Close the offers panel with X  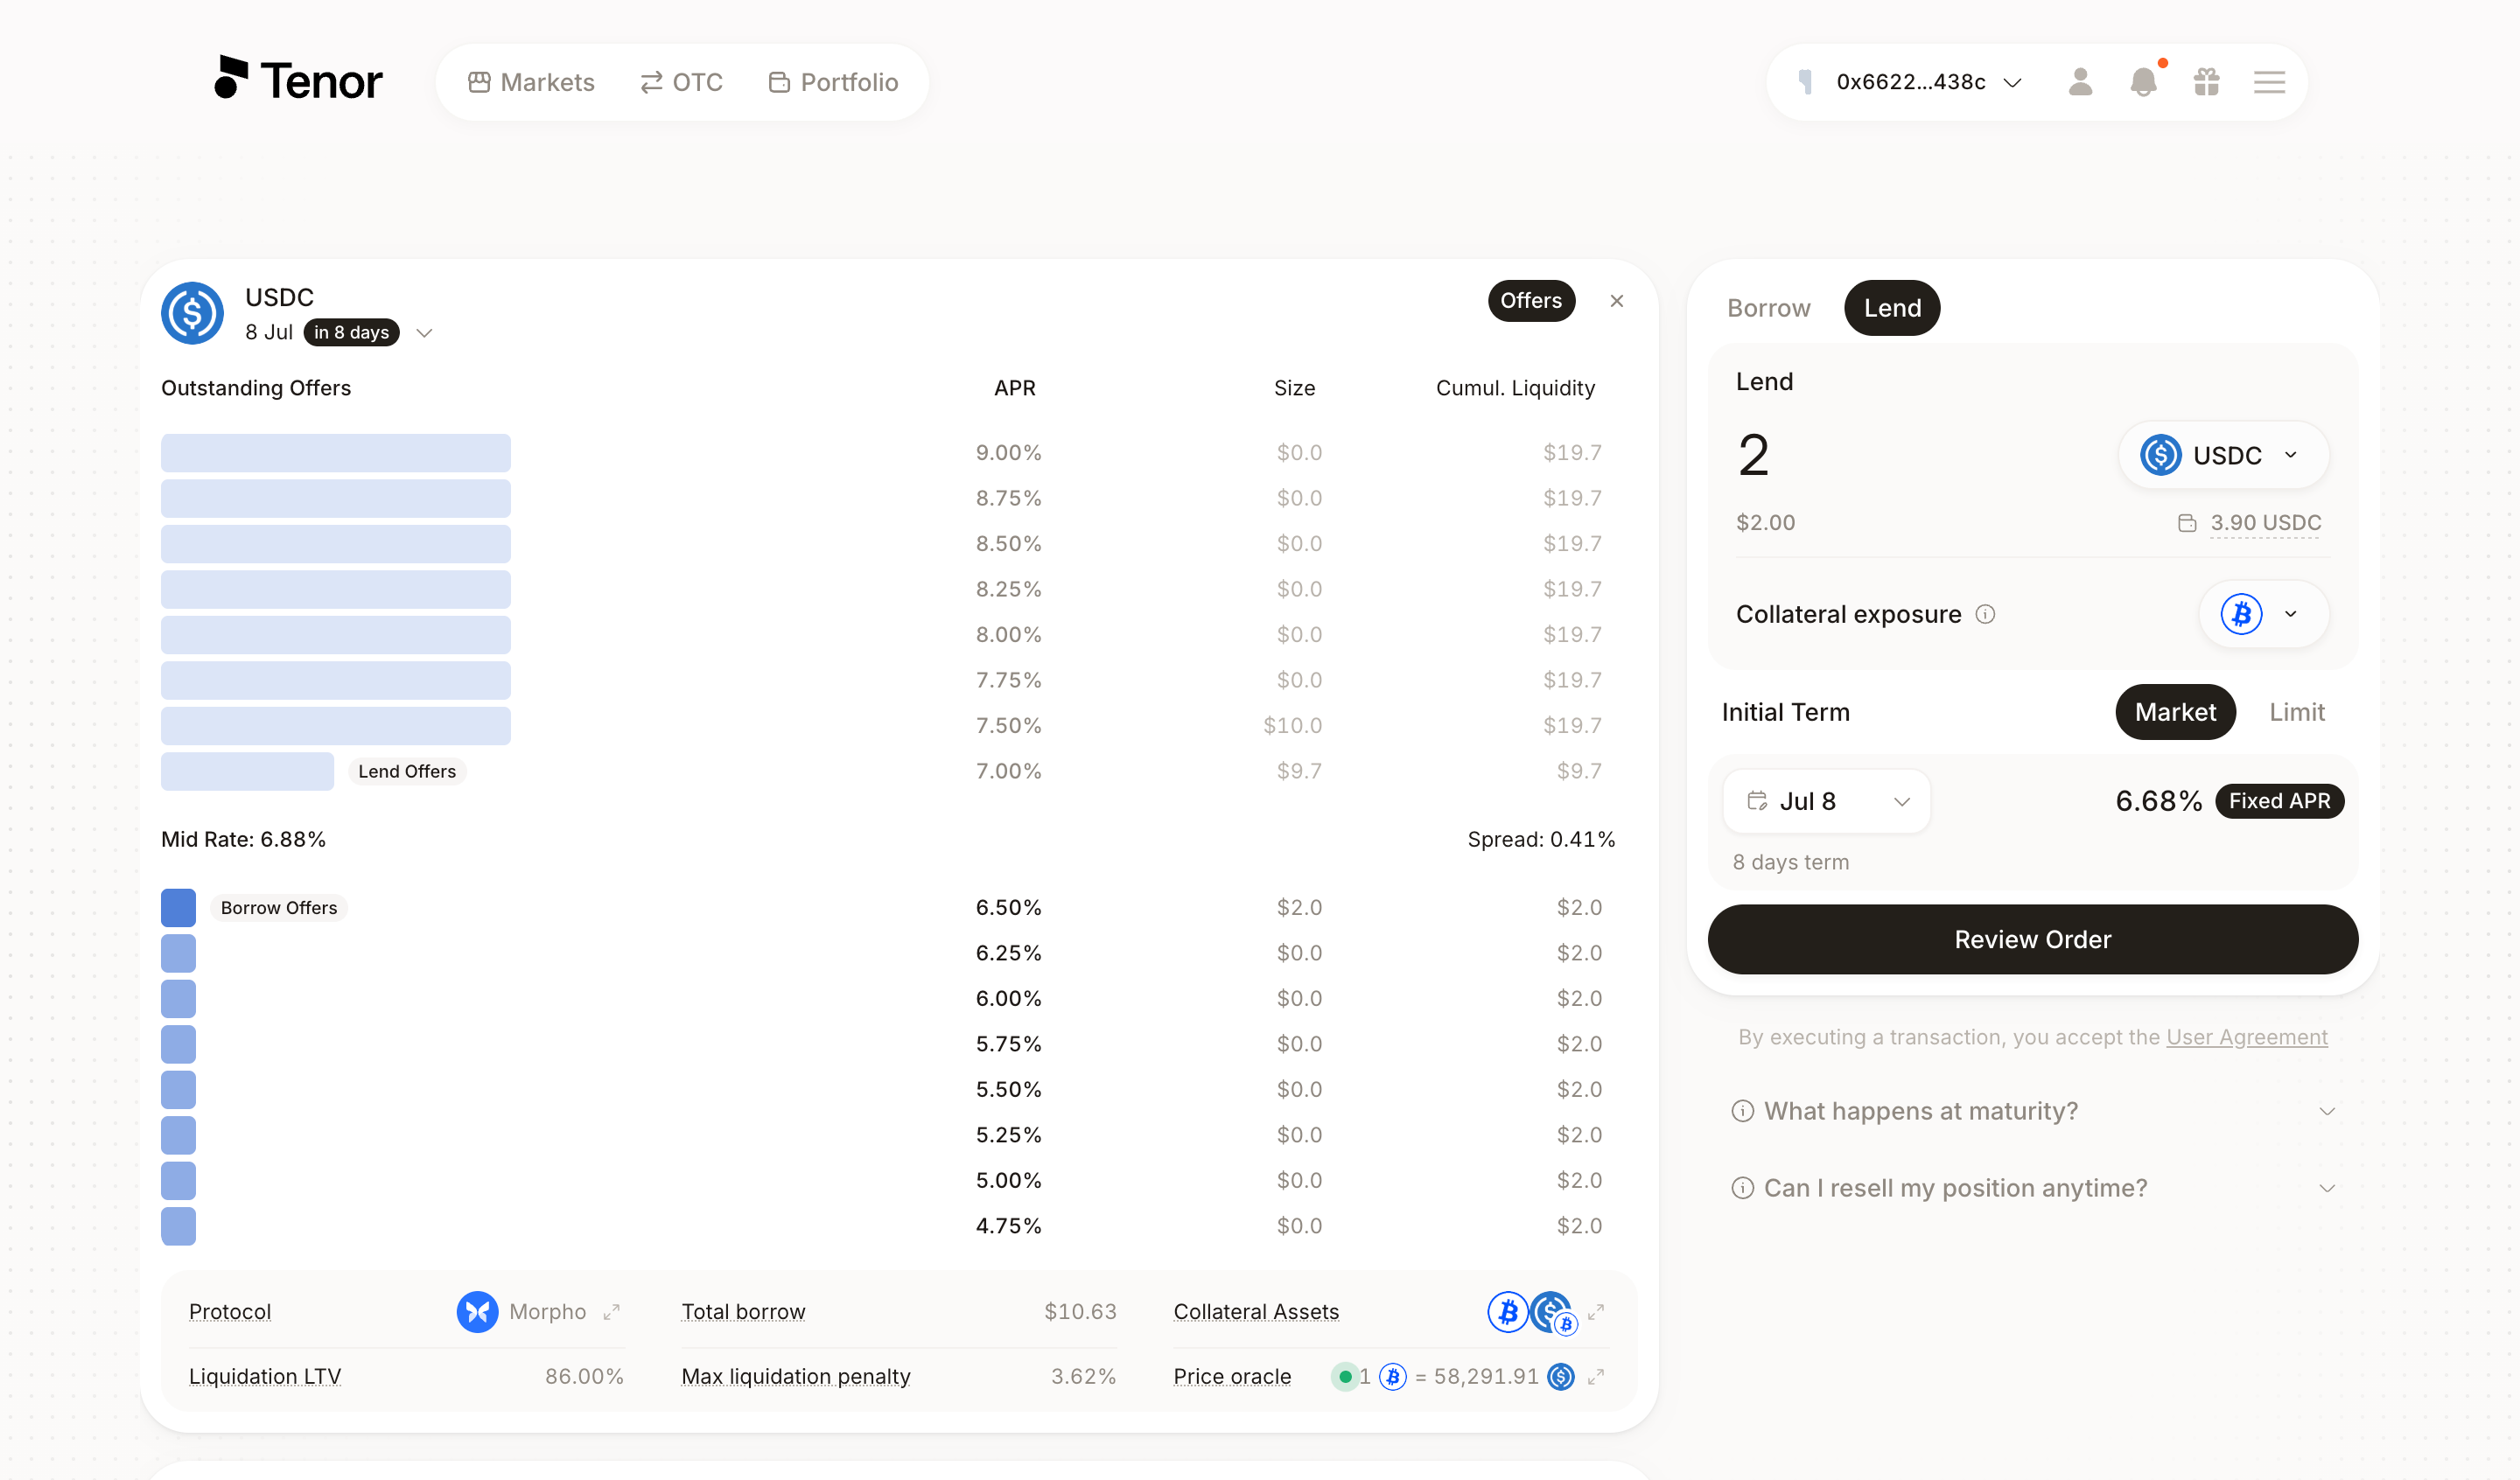point(1617,301)
